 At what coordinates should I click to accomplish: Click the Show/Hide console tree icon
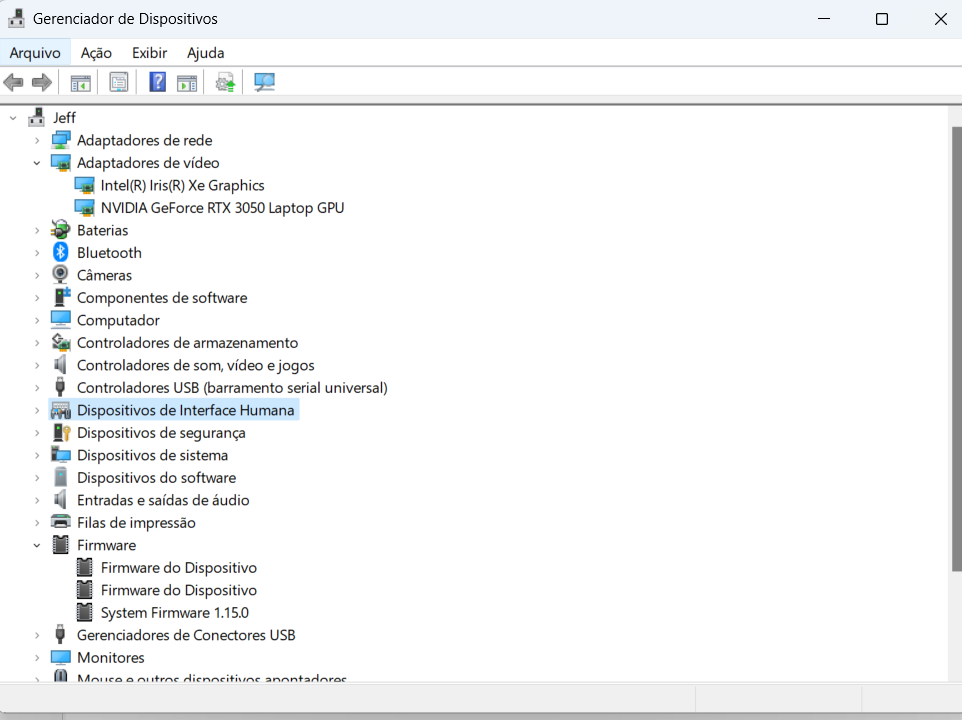click(x=80, y=82)
